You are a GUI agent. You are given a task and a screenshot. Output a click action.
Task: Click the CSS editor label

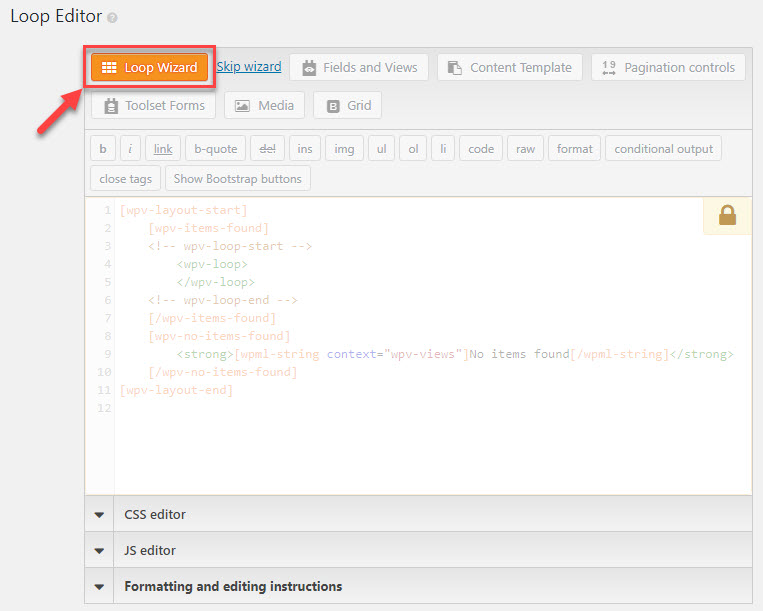tap(155, 514)
